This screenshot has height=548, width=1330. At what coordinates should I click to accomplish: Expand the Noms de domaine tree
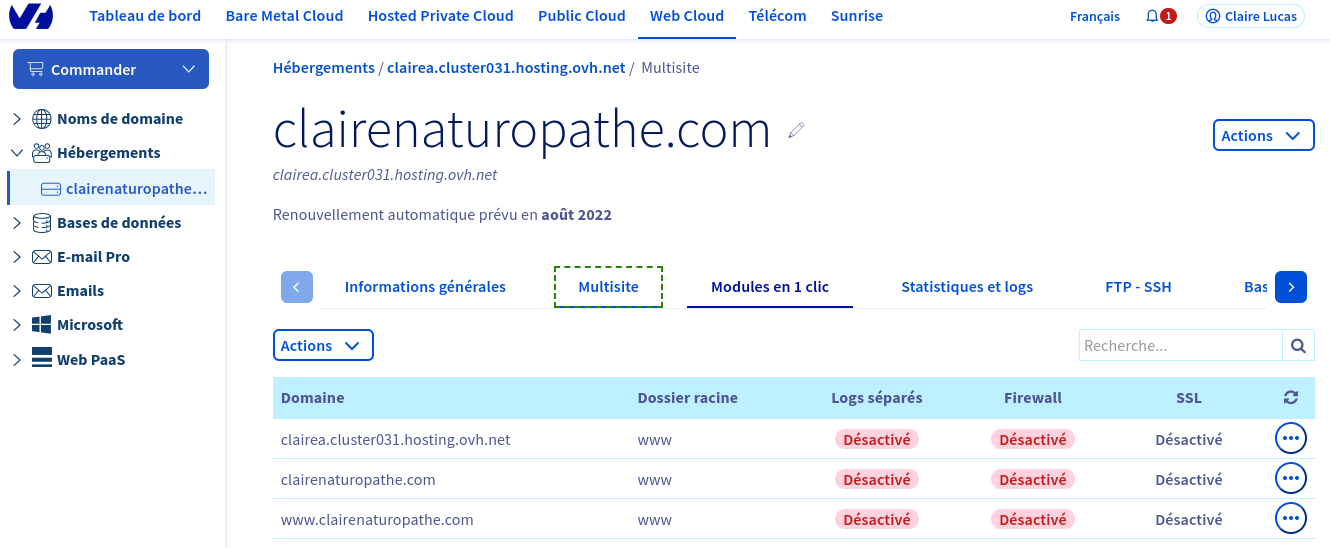[17, 119]
